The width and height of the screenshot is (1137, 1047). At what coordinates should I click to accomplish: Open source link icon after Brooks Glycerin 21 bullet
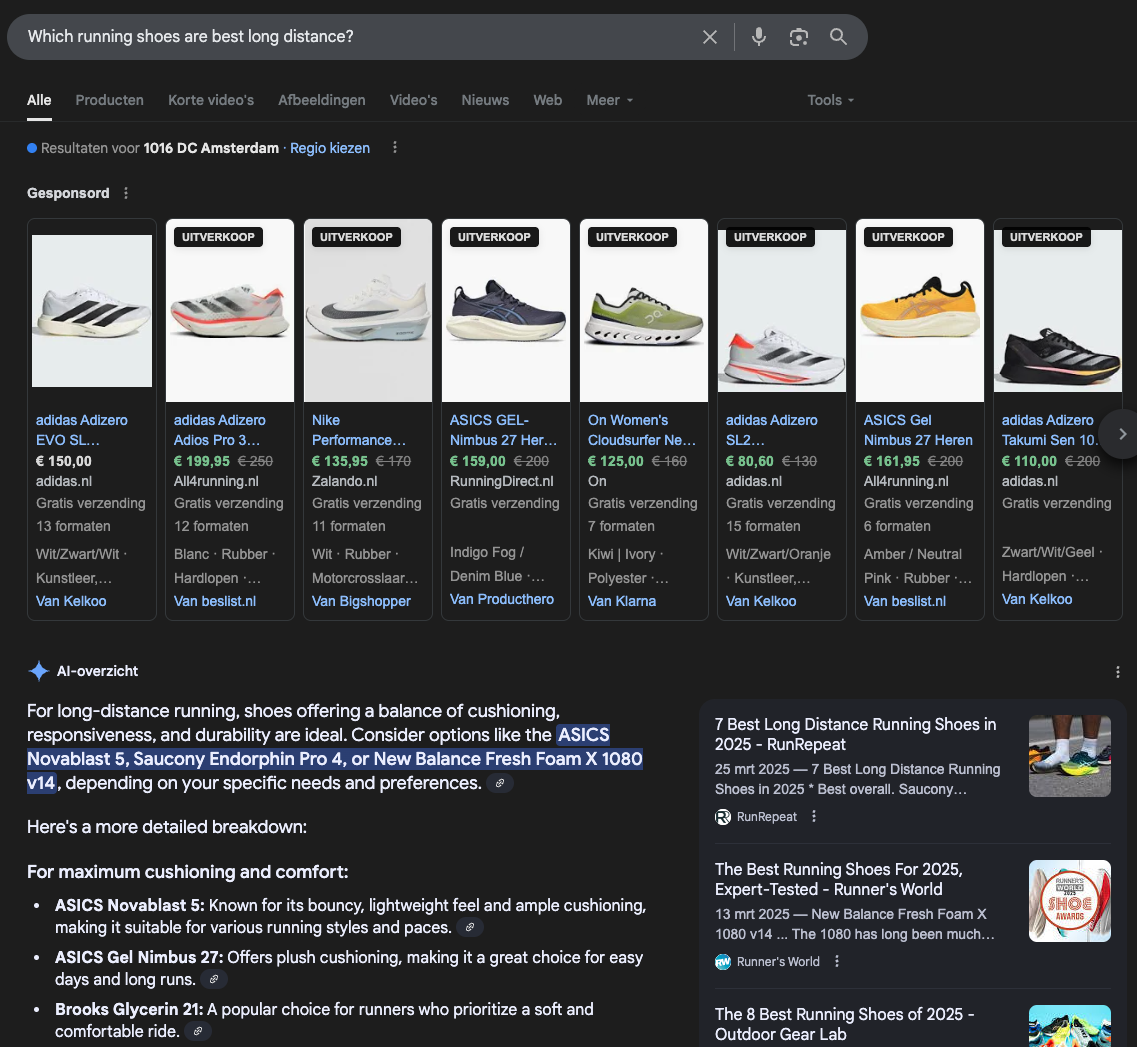197,1031
